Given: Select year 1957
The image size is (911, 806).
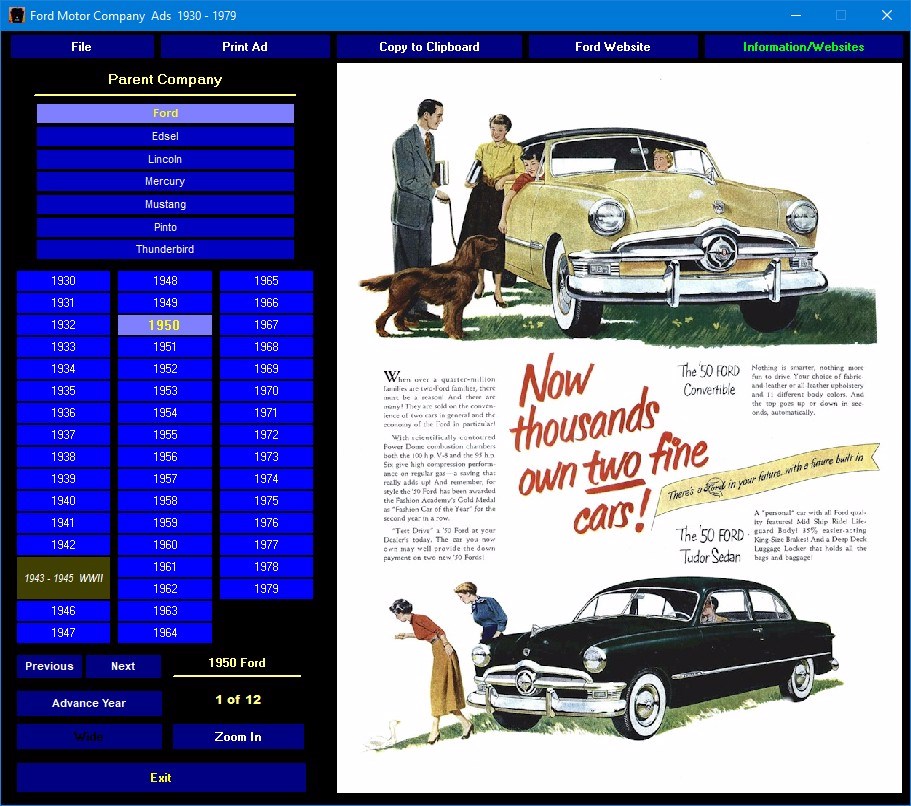Looking at the screenshot, I should point(165,479).
